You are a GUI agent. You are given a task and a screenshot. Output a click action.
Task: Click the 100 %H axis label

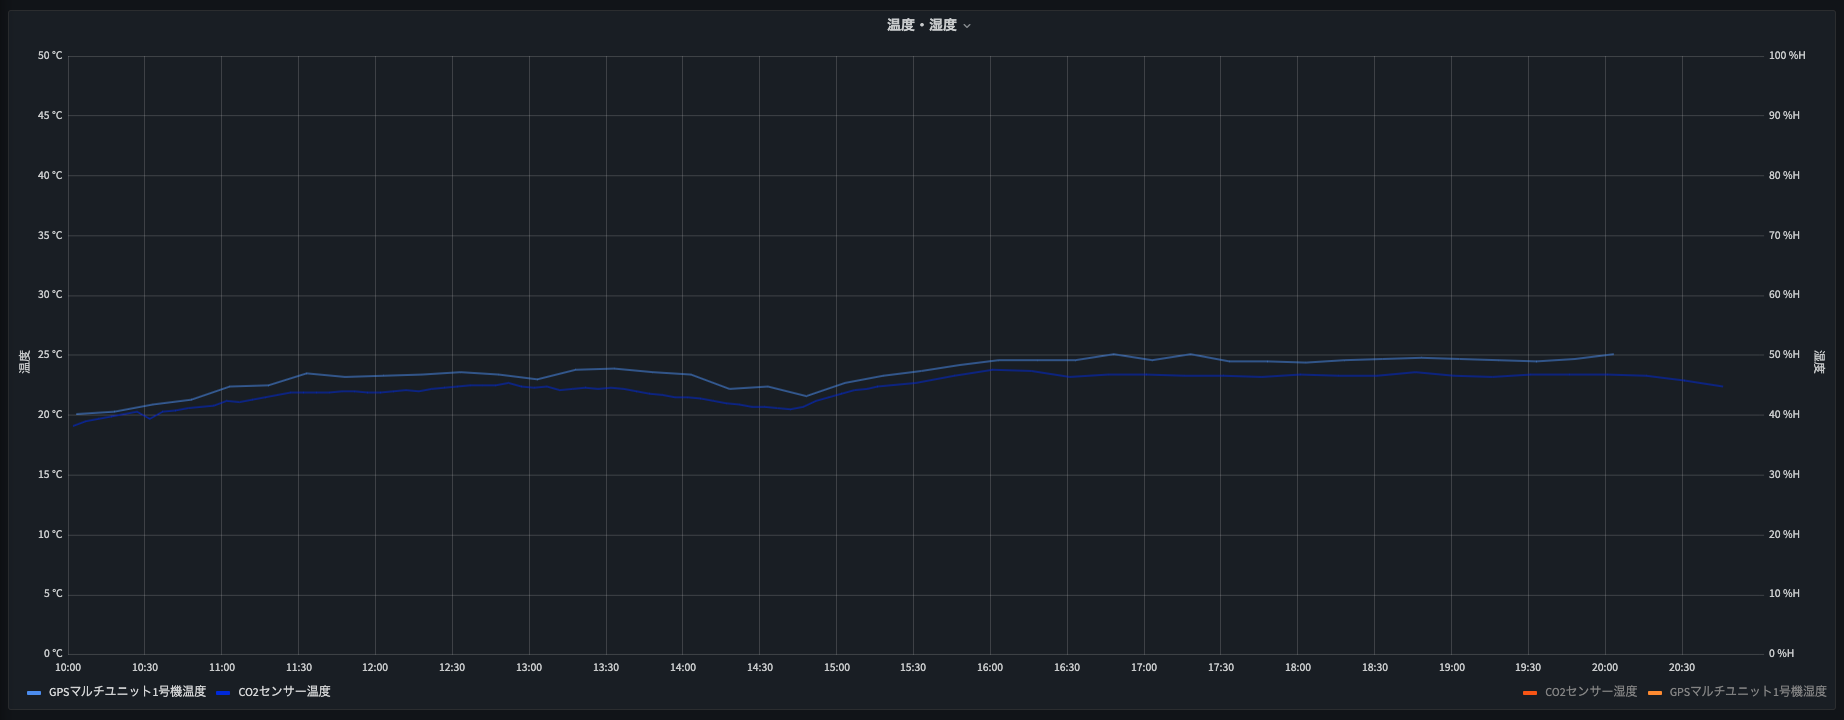(x=1787, y=56)
